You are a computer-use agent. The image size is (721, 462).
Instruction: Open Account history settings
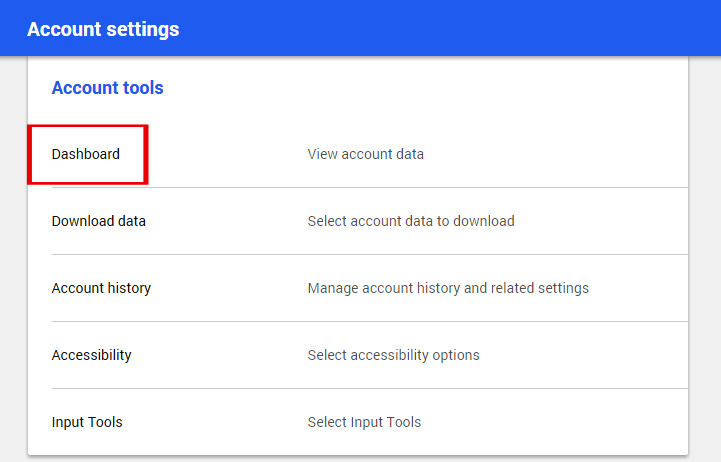pyautogui.click(x=101, y=288)
